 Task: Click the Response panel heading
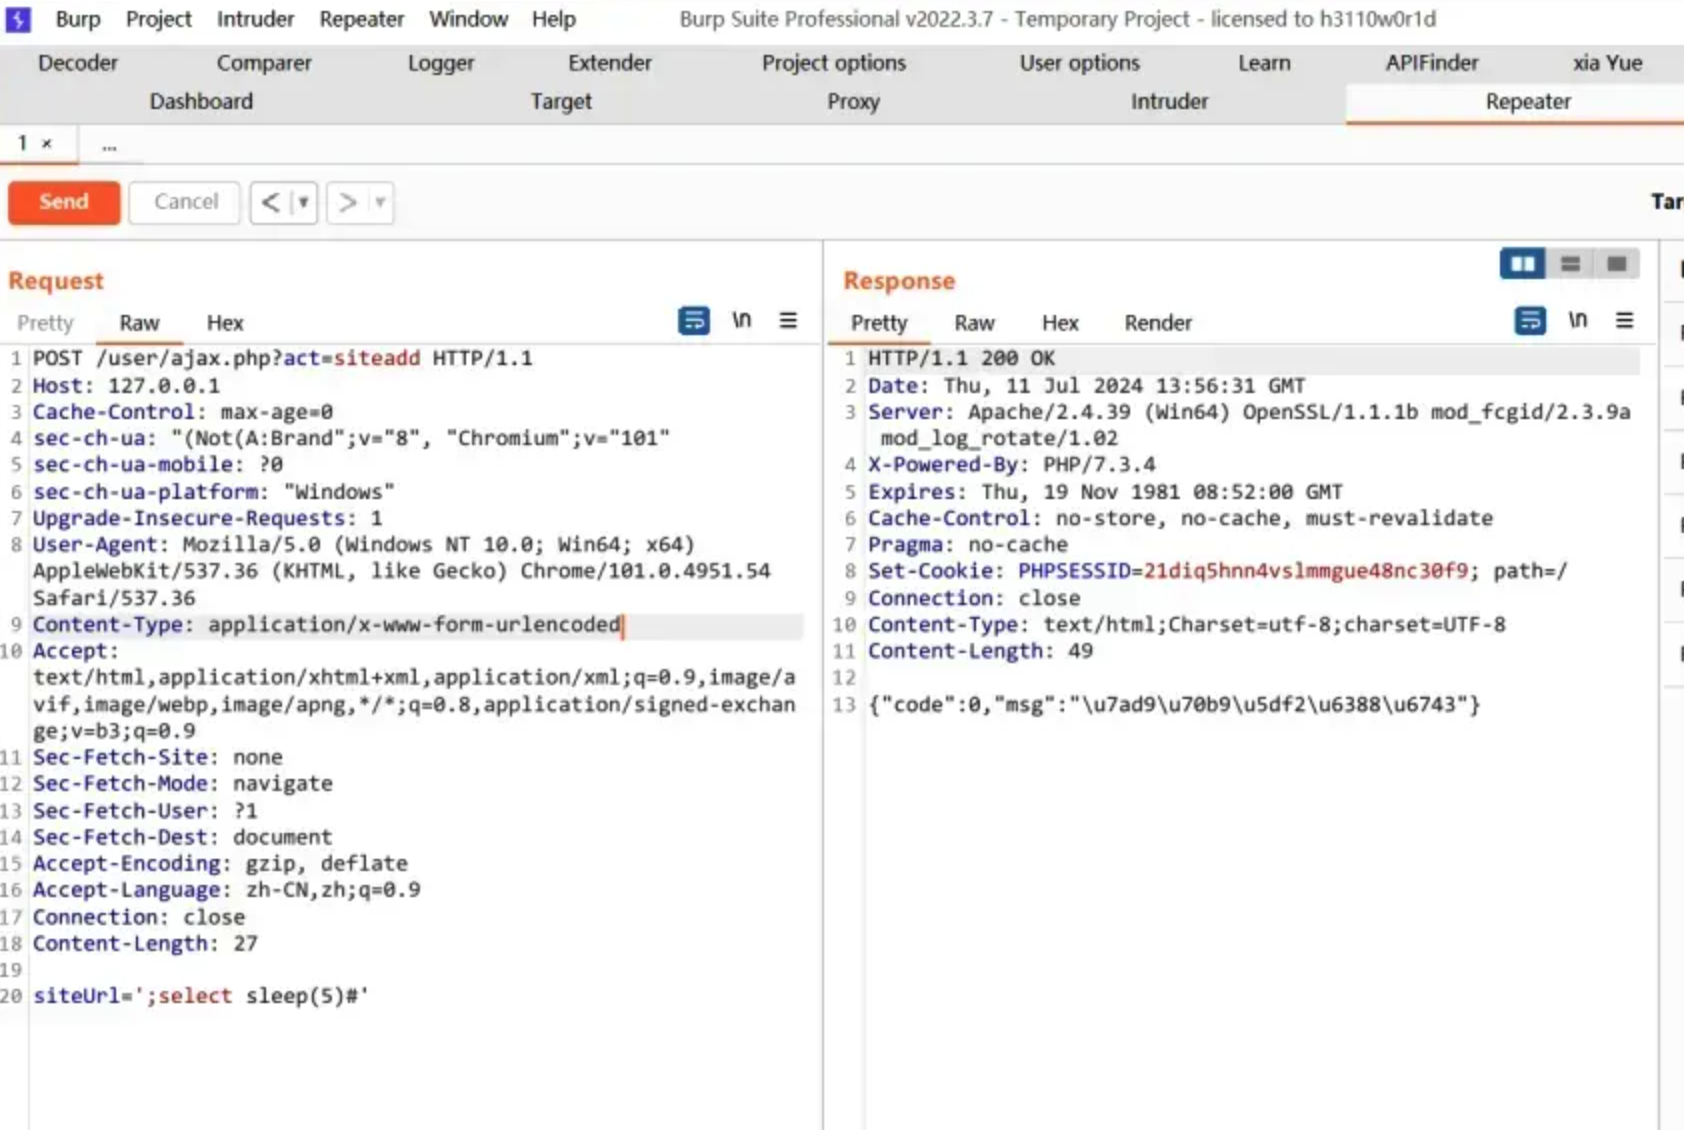click(899, 281)
